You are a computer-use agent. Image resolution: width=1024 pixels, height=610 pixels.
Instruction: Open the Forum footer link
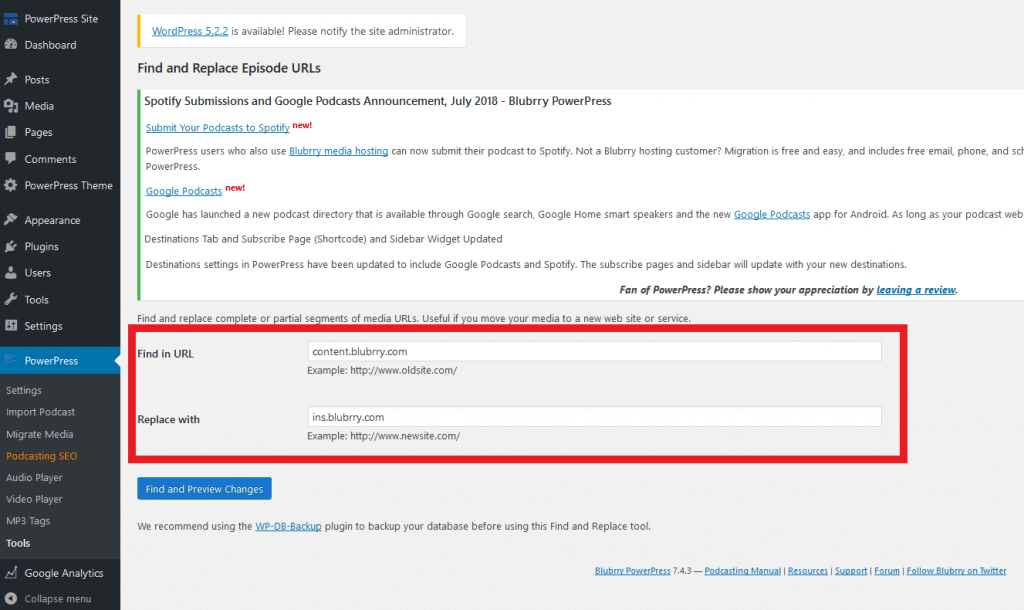coord(887,571)
